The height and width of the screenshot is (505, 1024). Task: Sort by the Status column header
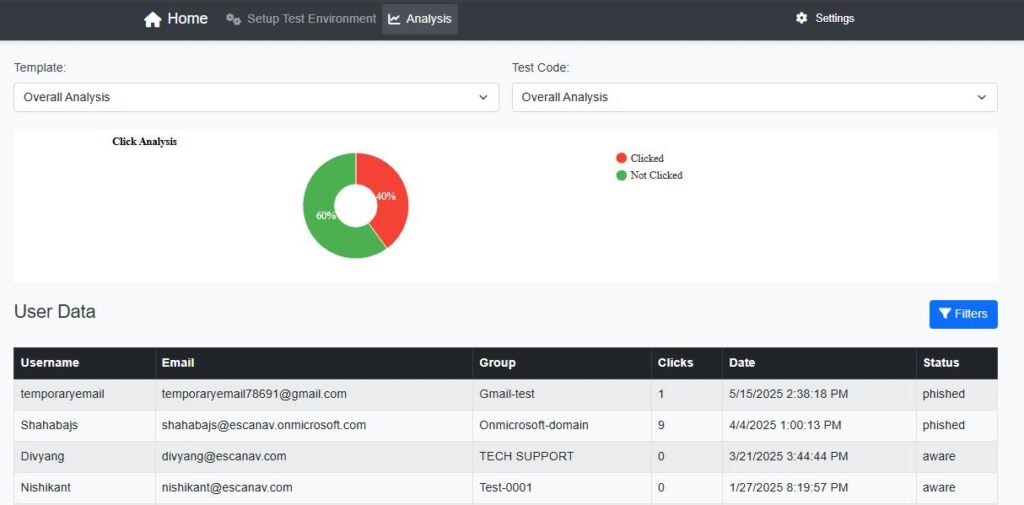point(940,363)
